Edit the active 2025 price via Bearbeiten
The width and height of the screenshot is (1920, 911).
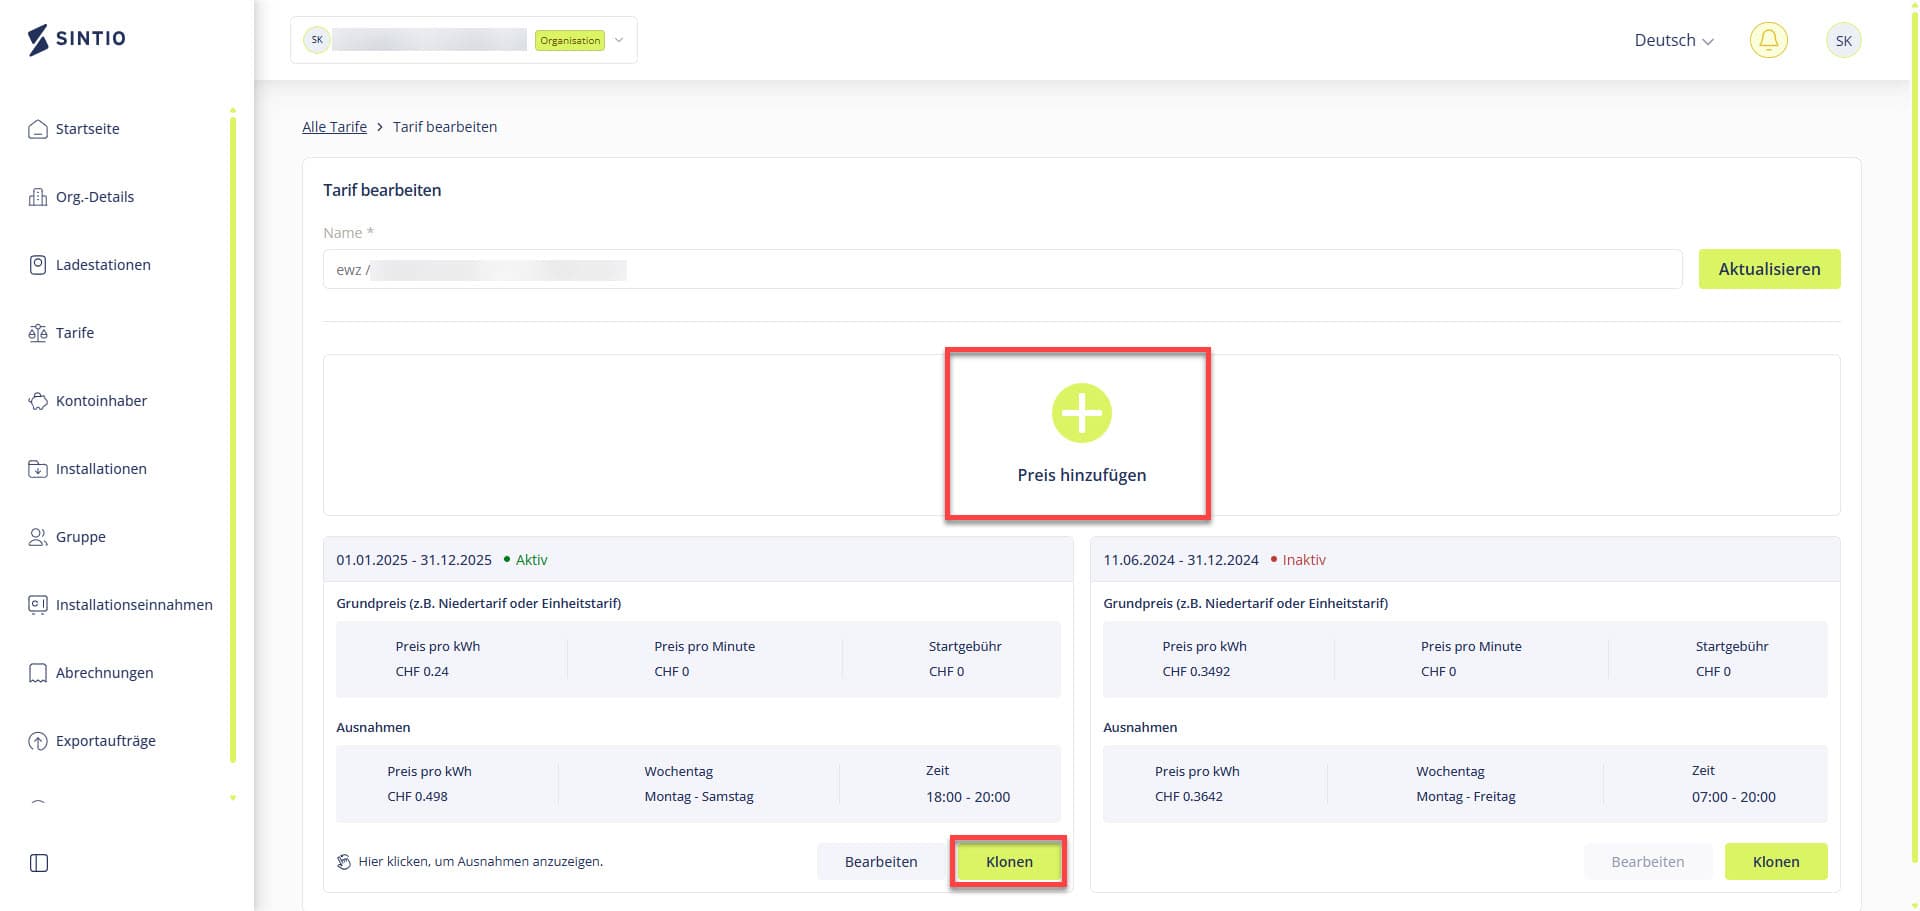tap(880, 861)
